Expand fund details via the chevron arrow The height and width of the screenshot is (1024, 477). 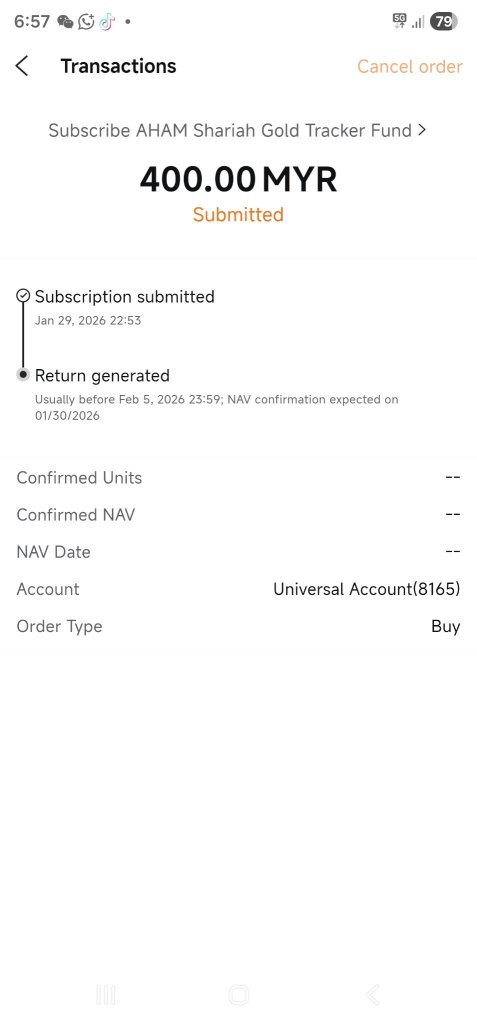coord(421,130)
